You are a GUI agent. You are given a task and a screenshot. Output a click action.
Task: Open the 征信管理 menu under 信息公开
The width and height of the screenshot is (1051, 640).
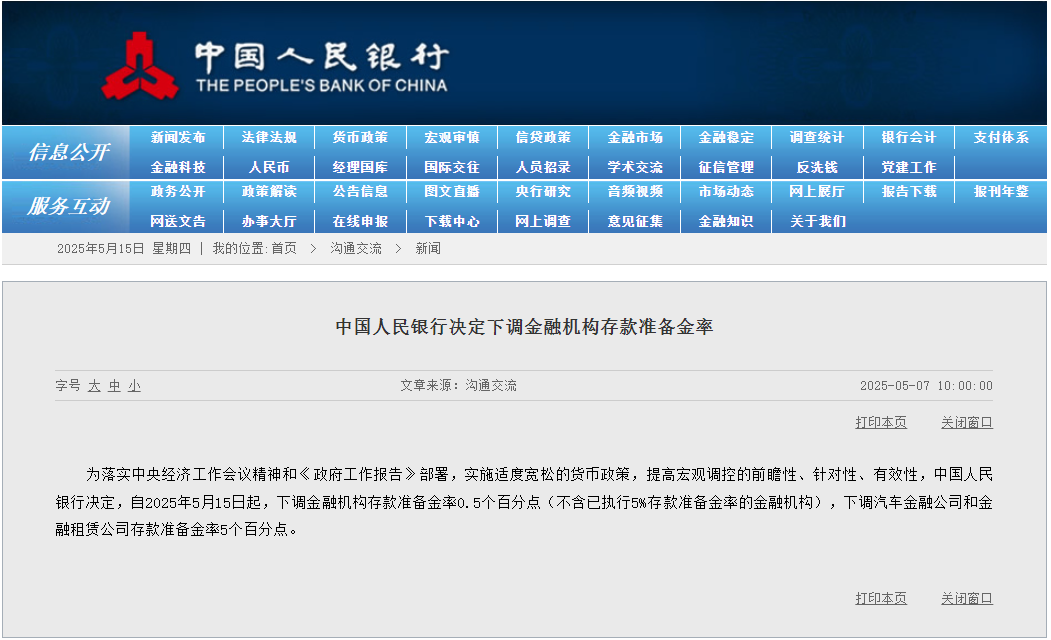pos(725,166)
